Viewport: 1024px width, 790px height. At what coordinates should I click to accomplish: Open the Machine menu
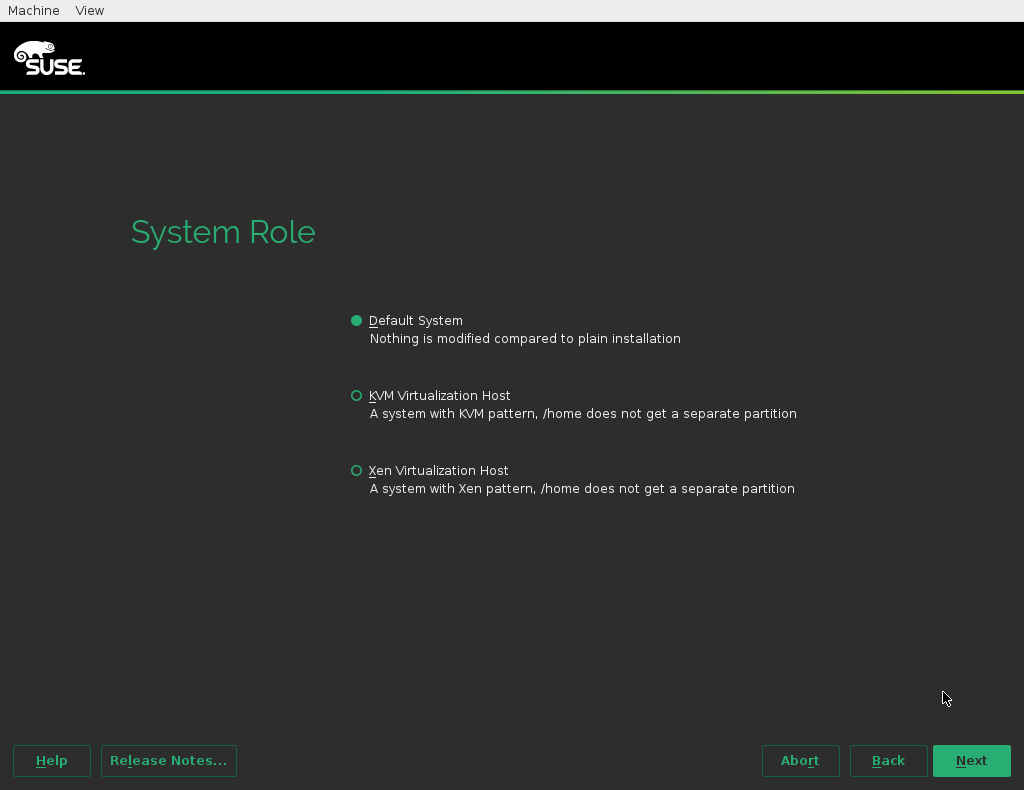click(33, 10)
